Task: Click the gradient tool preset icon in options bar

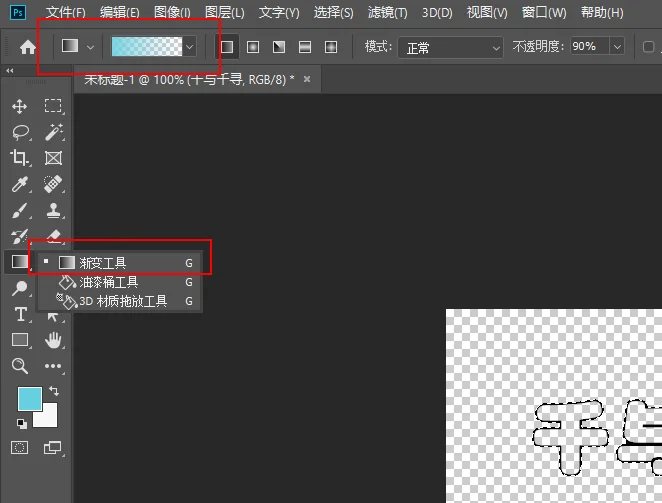Action: coord(70,46)
